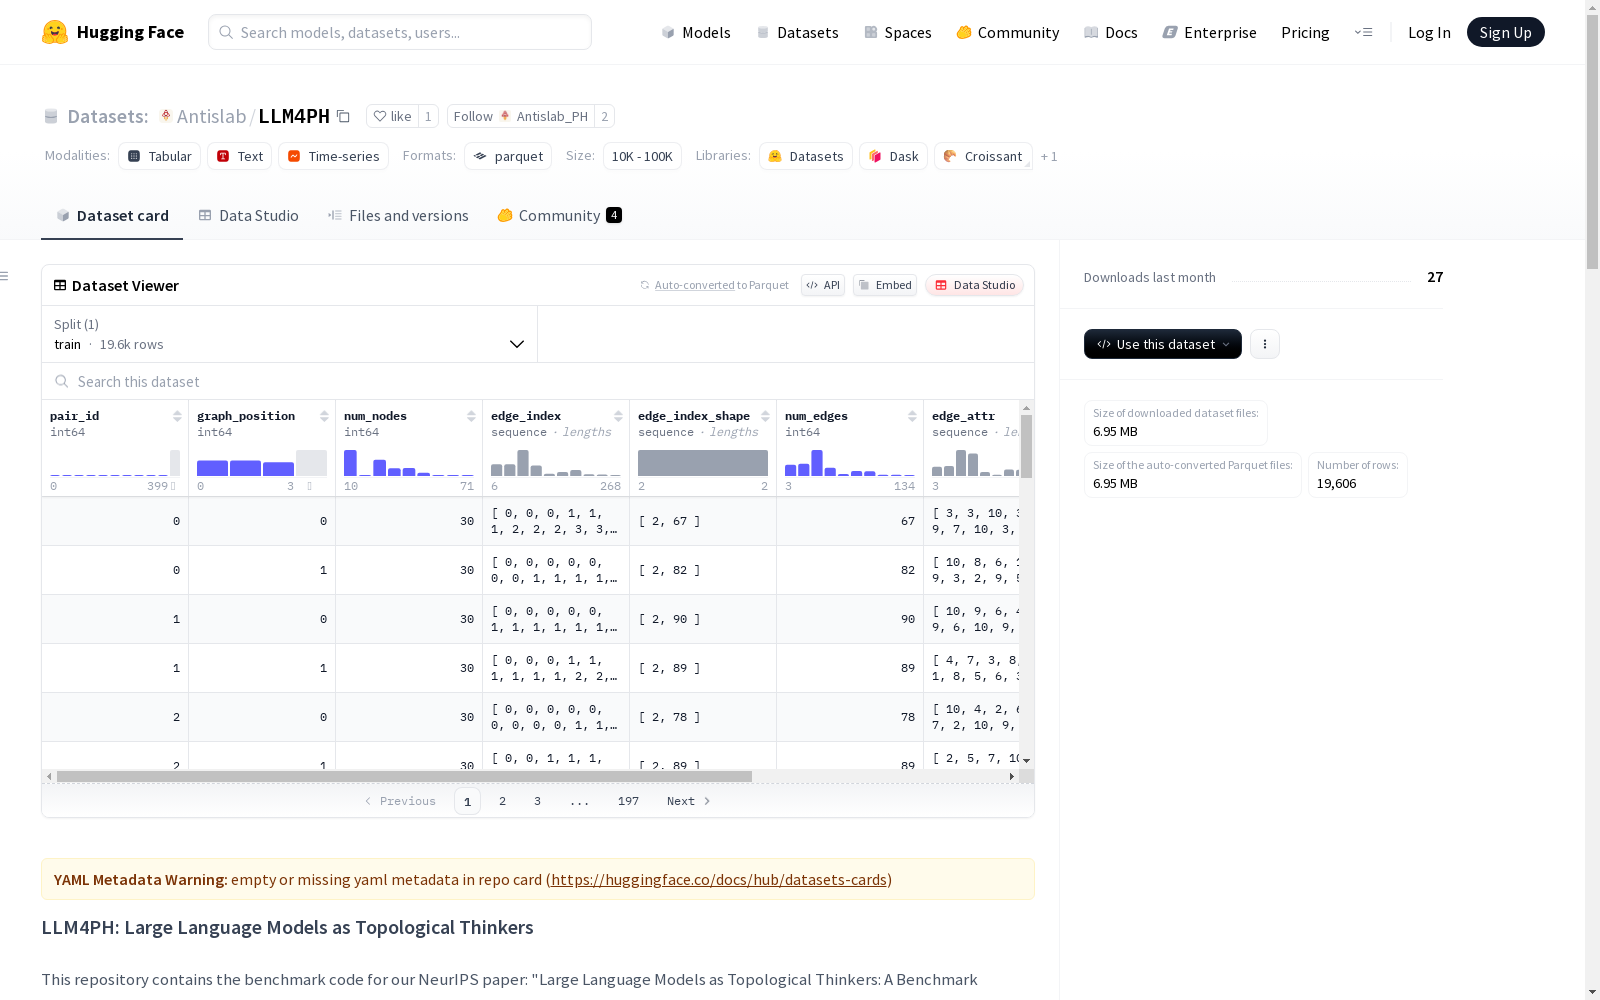Click the search magnifier icon in the dataset viewer
This screenshot has height=1000, width=1600.
(62, 381)
